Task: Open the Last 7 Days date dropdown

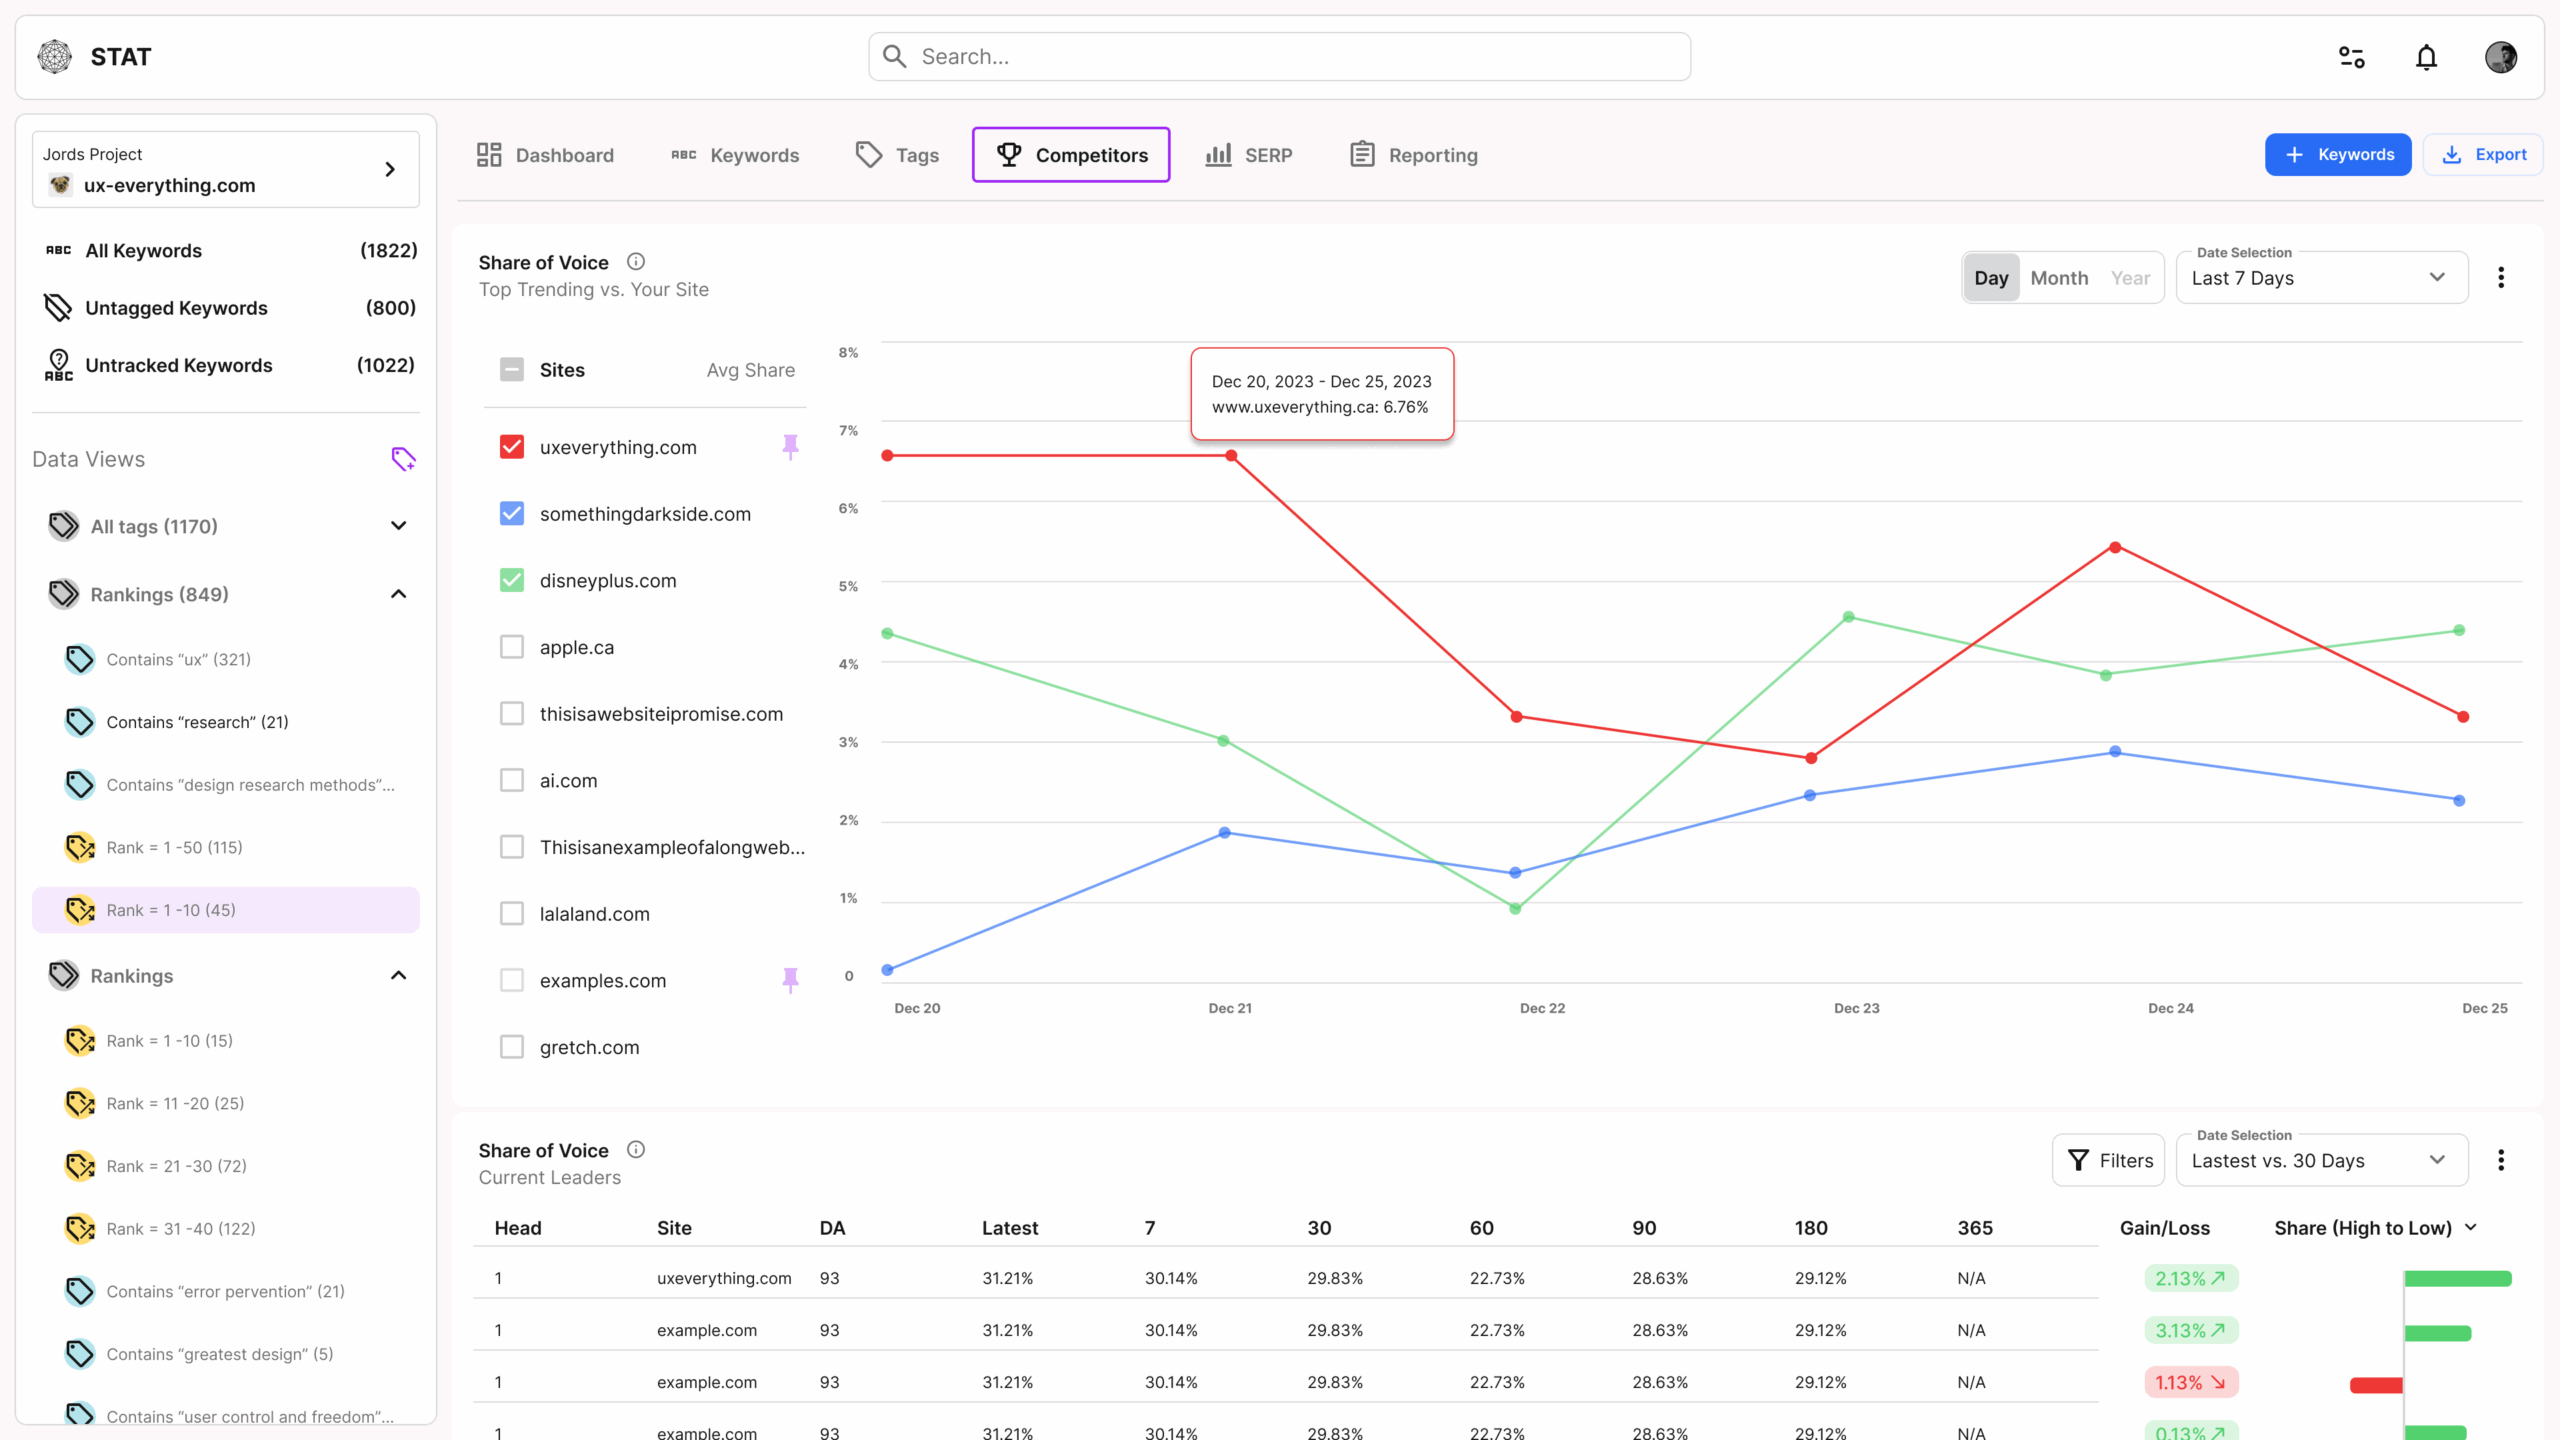Action: tap(2322, 278)
